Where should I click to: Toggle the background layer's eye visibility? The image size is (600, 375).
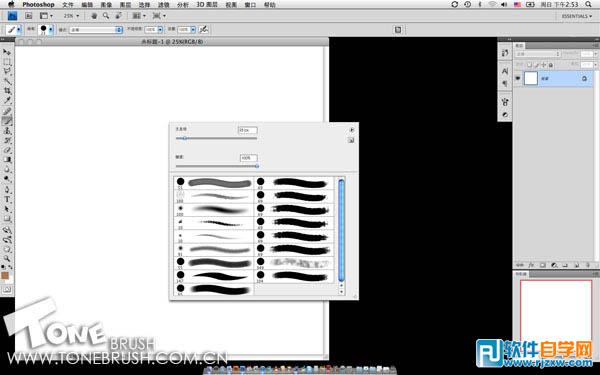[x=518, y=78]
